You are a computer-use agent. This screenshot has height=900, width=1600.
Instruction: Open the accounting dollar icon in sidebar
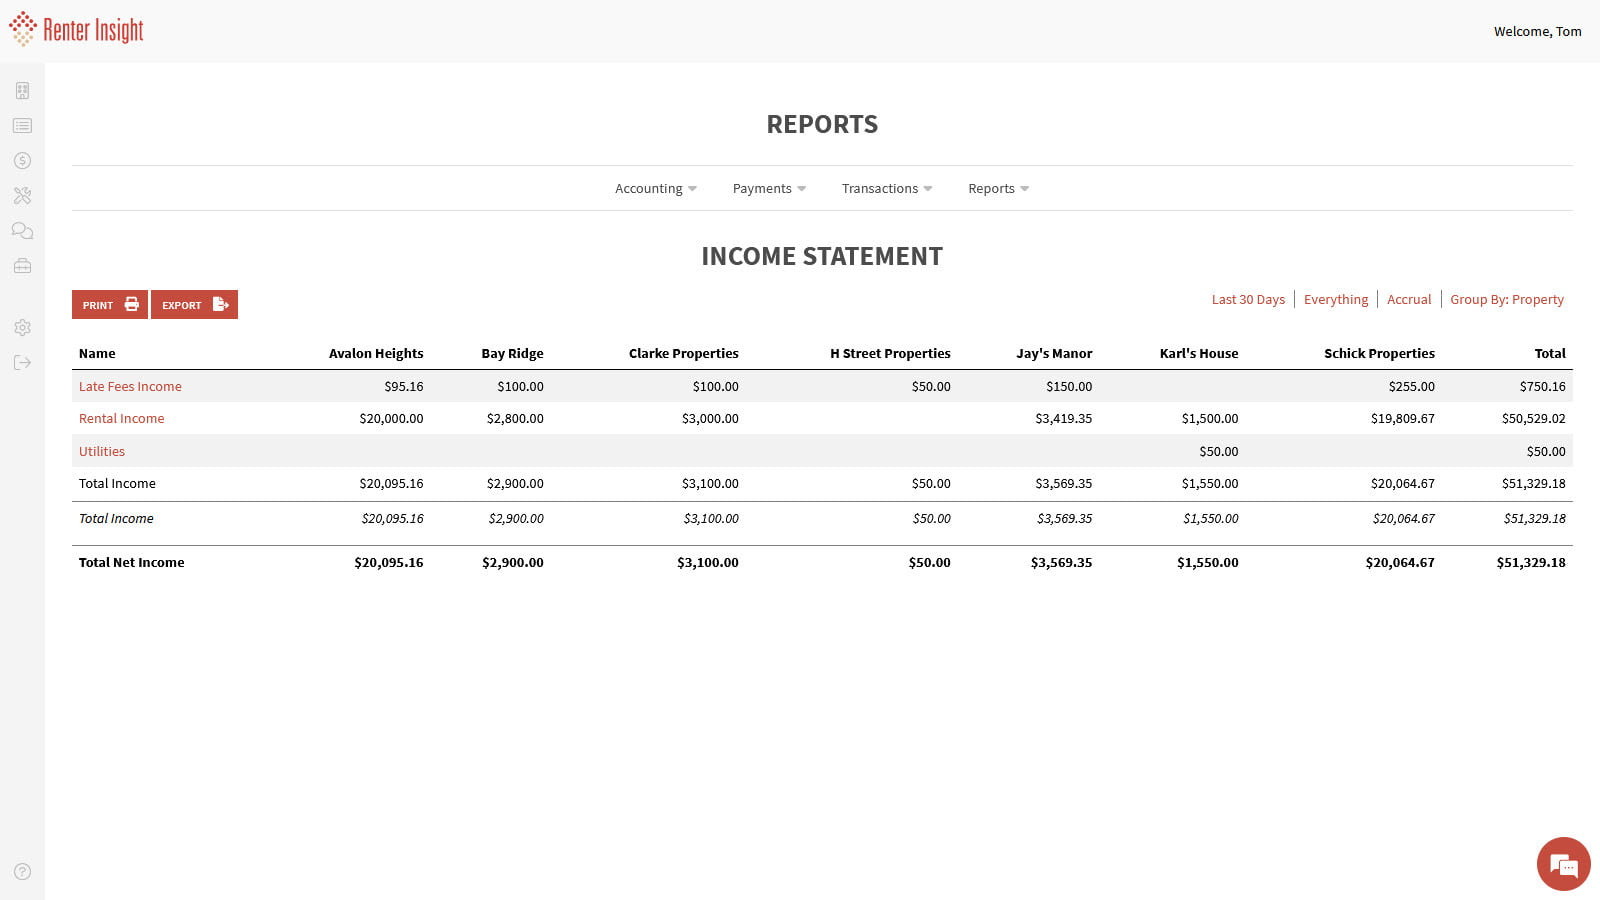pos(22,161)
